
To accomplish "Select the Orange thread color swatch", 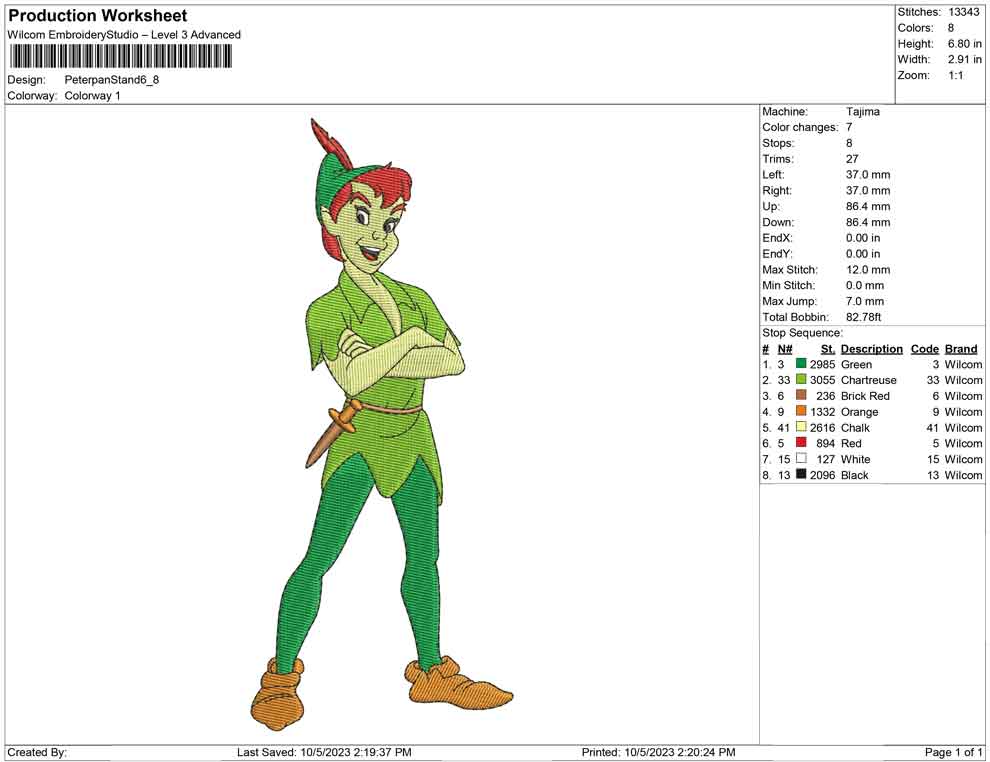I will pos(801,411).
